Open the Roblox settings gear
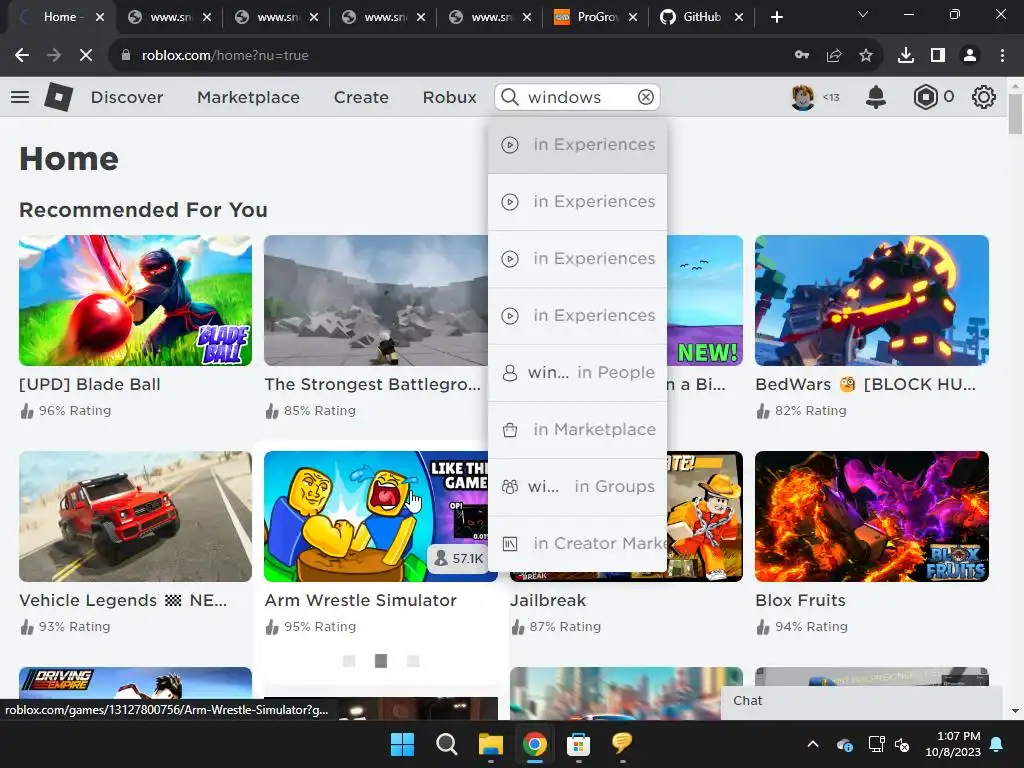This screenshot has height=768, width=1024. point(983,97)
